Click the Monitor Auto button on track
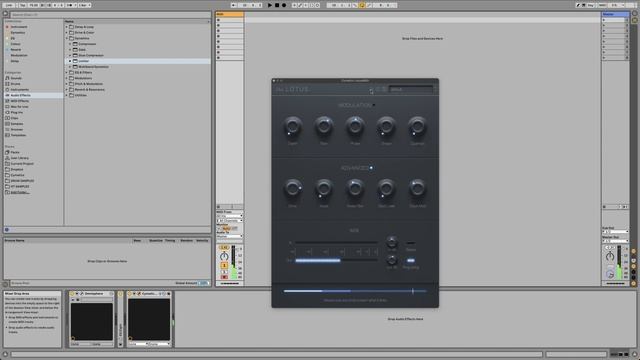Image resolution: width=640 pixels, height=360 pixels. pos(227,229)
